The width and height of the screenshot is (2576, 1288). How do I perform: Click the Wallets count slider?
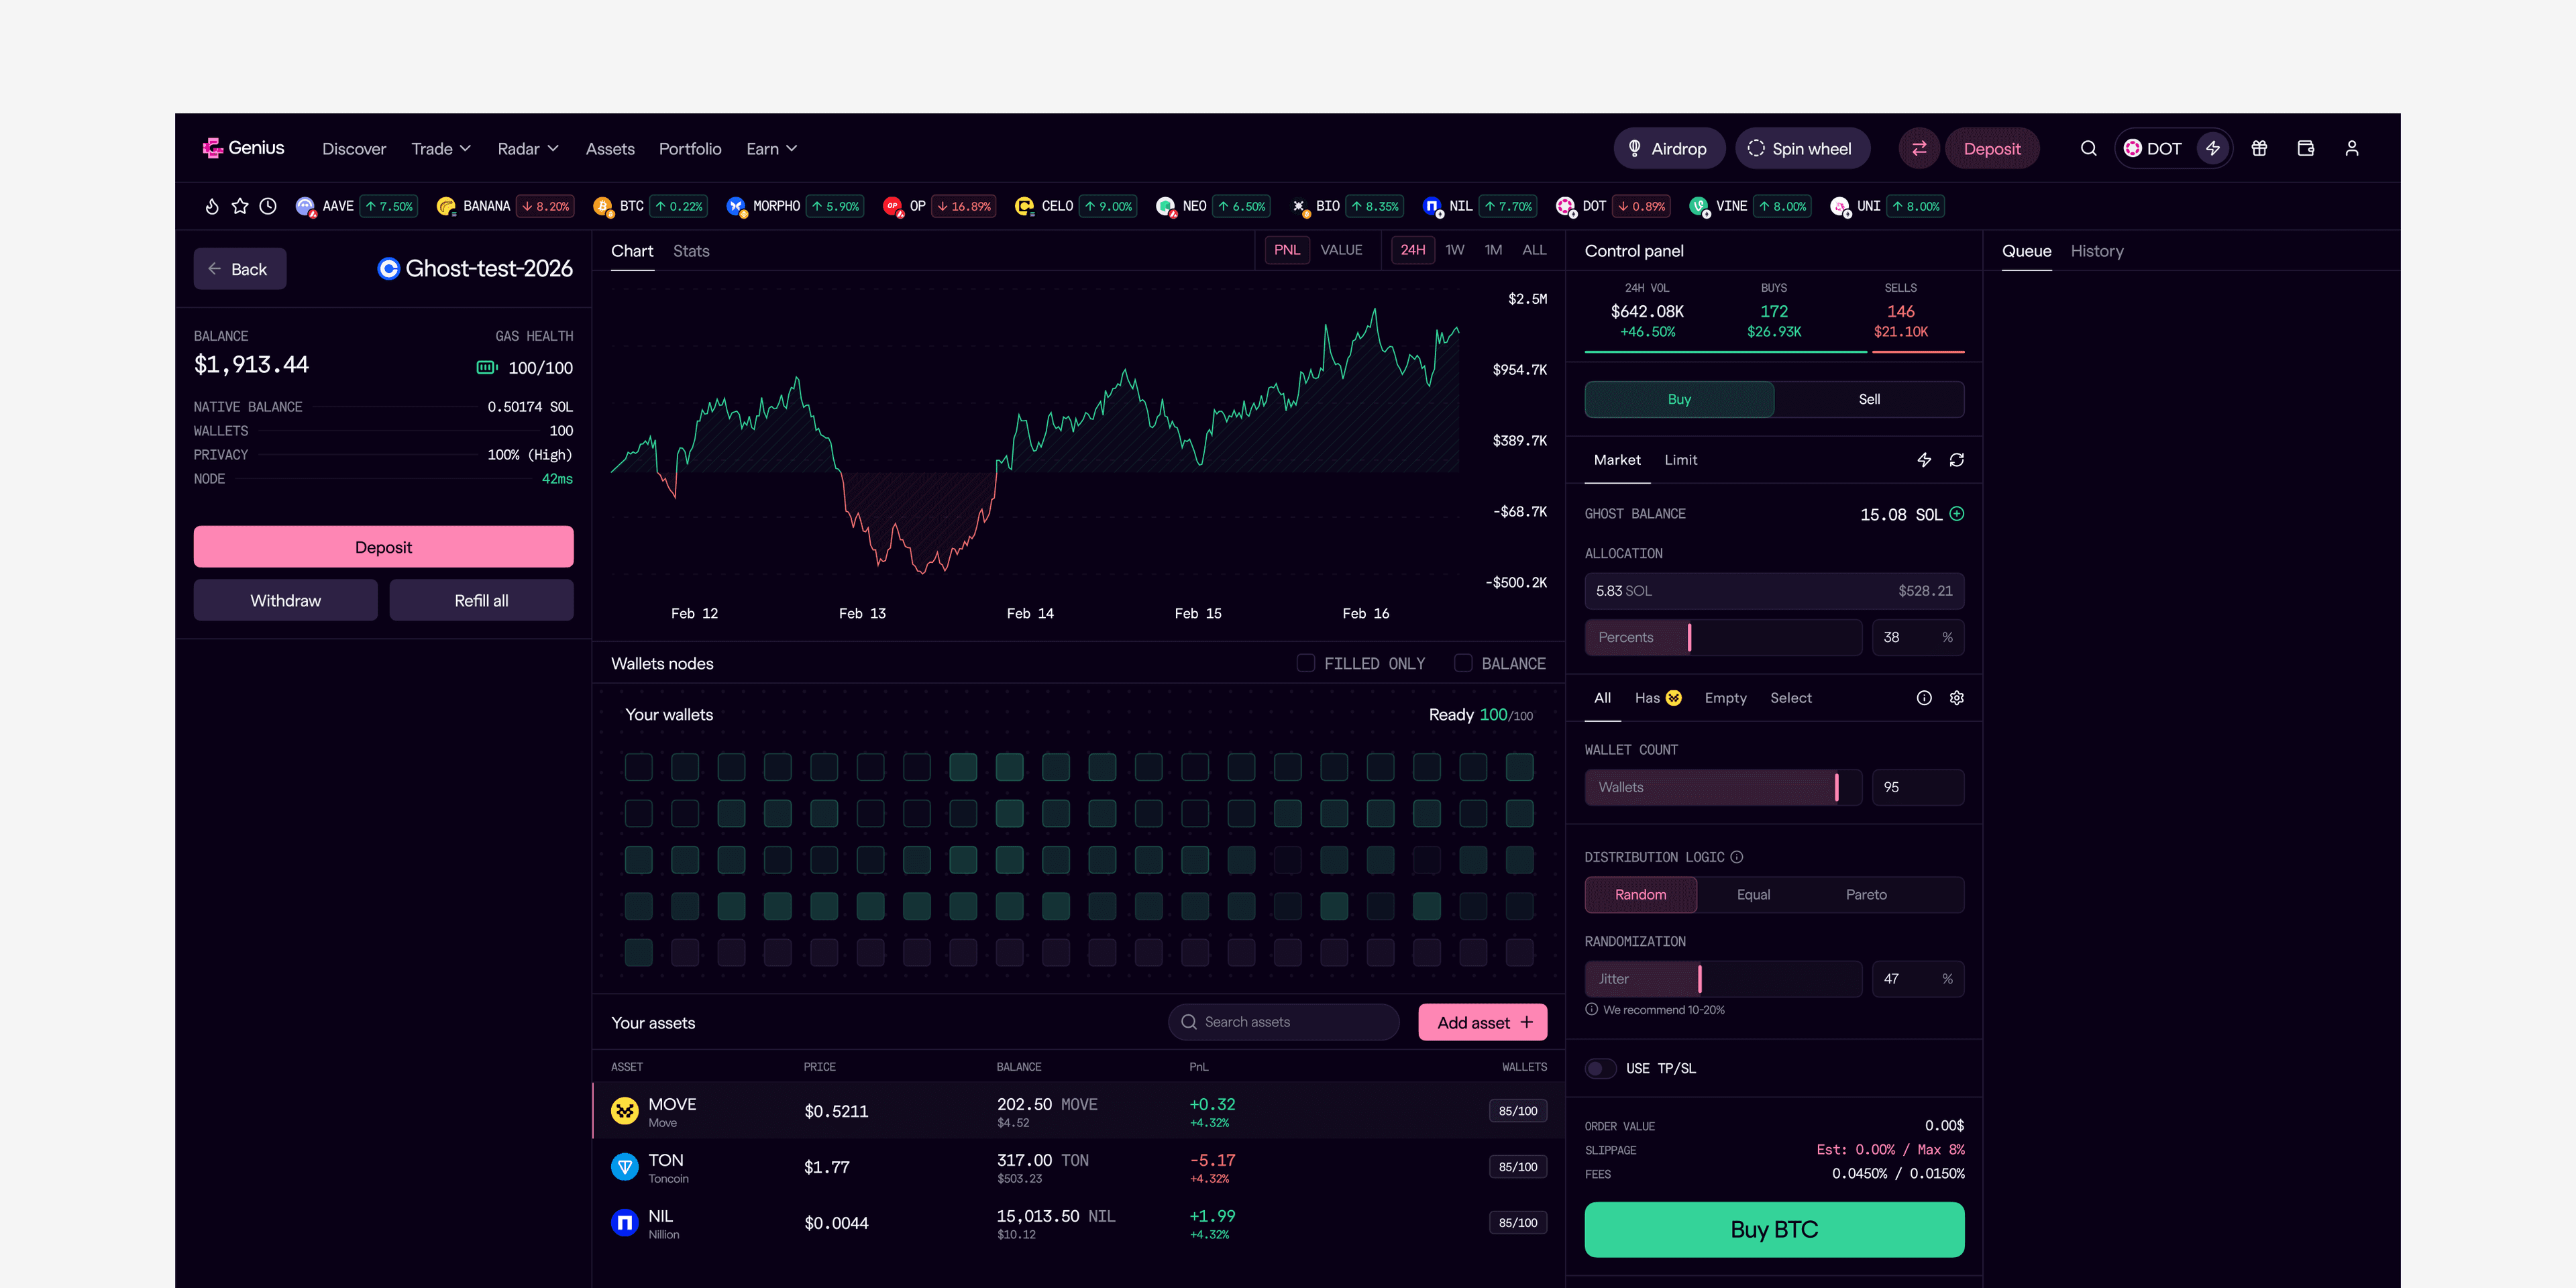pos(1723,787)
